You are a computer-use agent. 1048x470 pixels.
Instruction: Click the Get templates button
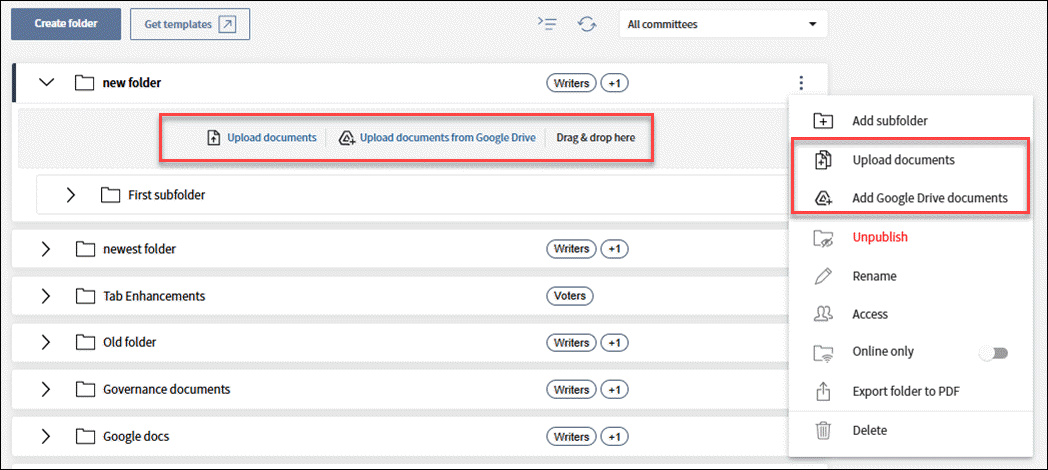click(x=189, y=24)
